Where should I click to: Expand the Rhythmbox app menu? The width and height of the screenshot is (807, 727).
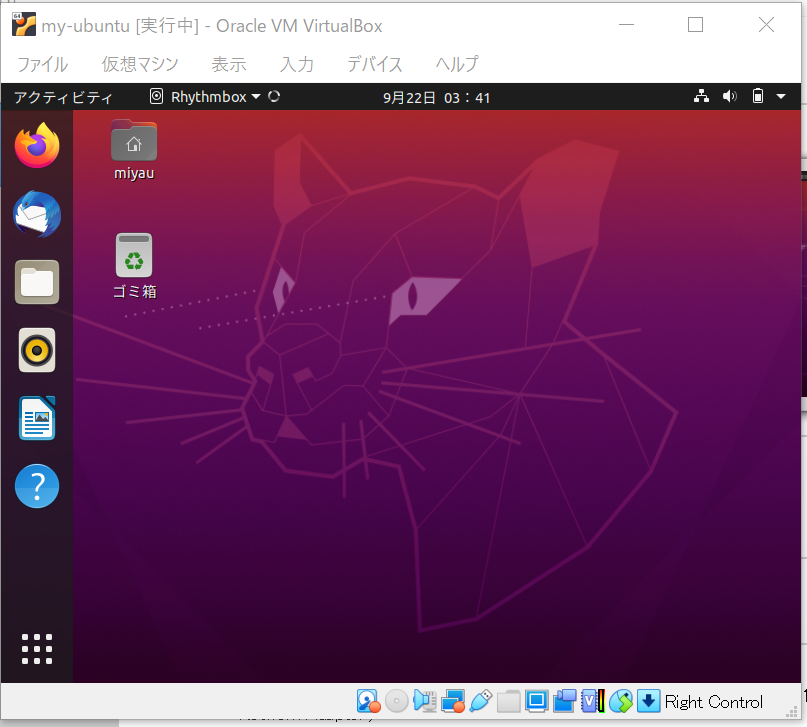pyautogui.click(x=206, y=97)
